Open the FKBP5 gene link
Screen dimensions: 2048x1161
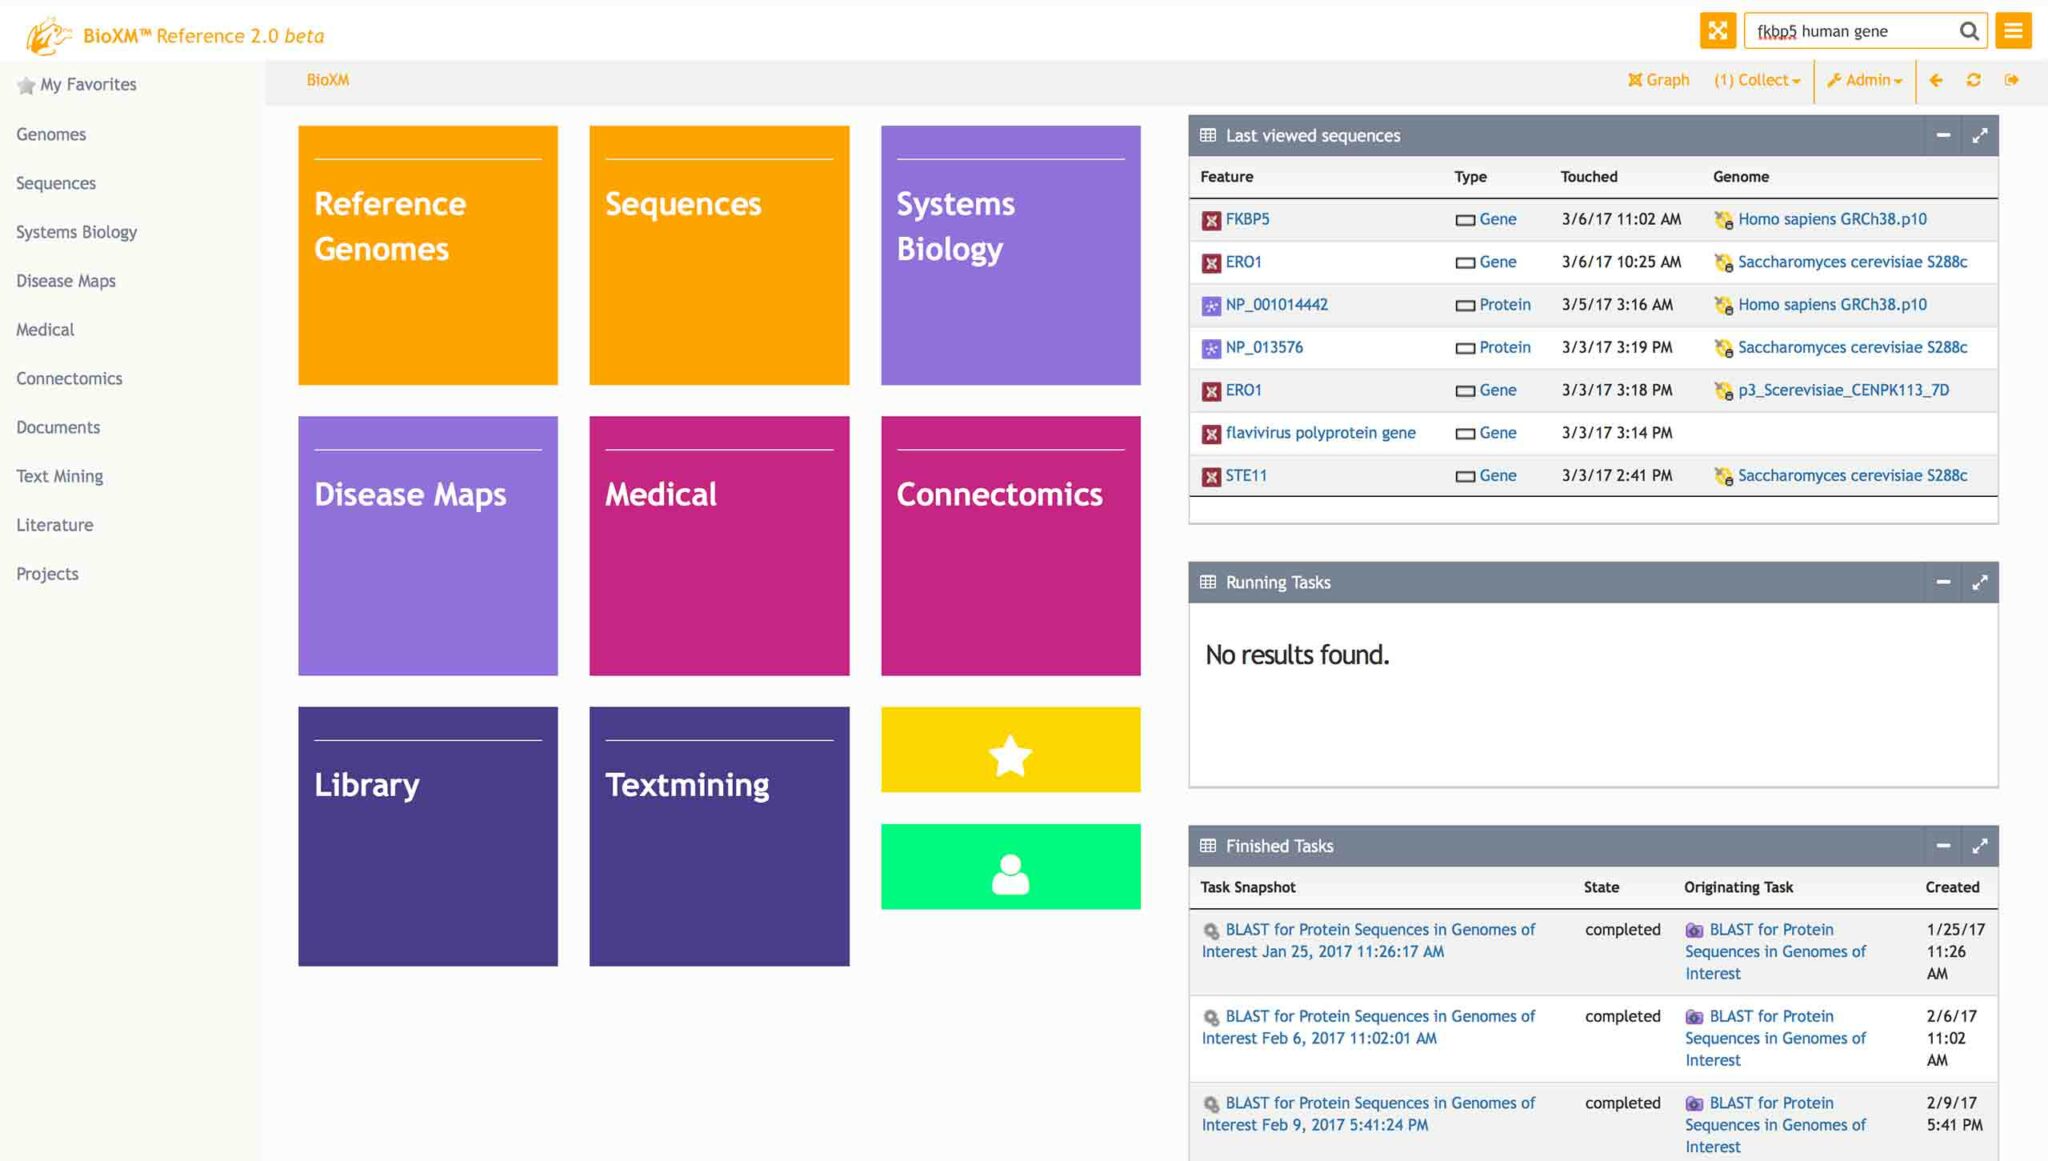pos(1247,219)
